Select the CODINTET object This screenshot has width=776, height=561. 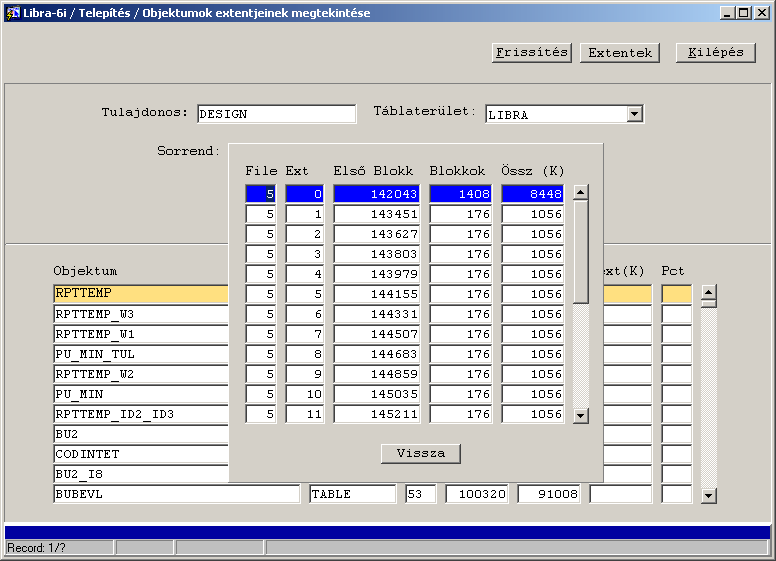(x=141, y=454)
